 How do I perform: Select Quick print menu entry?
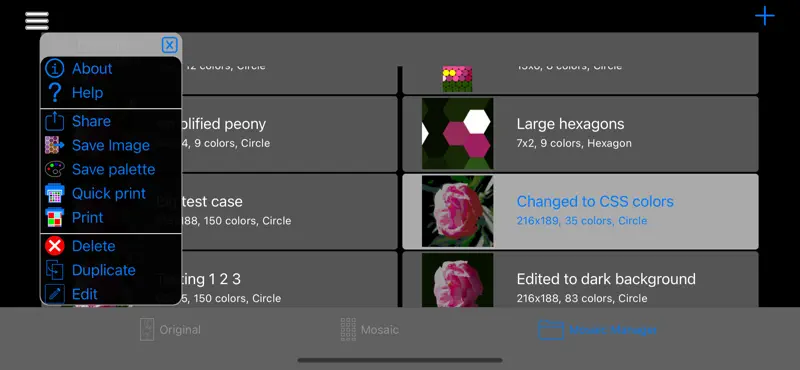pos(109,193)
